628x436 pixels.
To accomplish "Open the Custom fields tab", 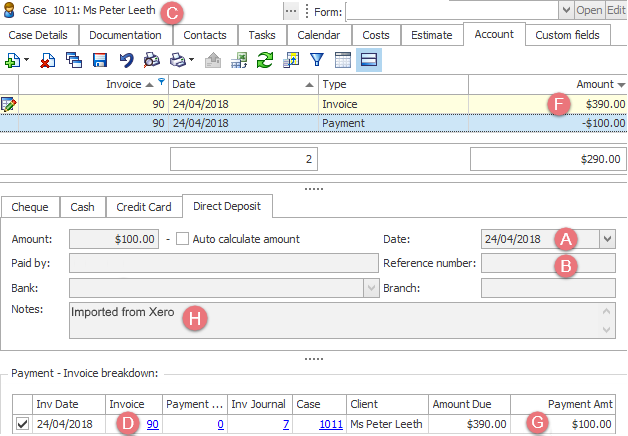I will [568, 35].
